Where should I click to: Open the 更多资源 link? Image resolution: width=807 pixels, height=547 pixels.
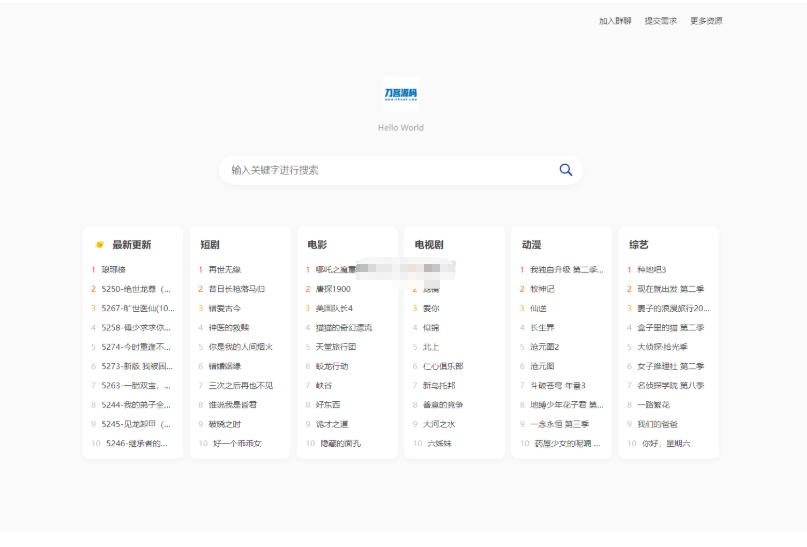pyautogui.click(x=706, y=21)
